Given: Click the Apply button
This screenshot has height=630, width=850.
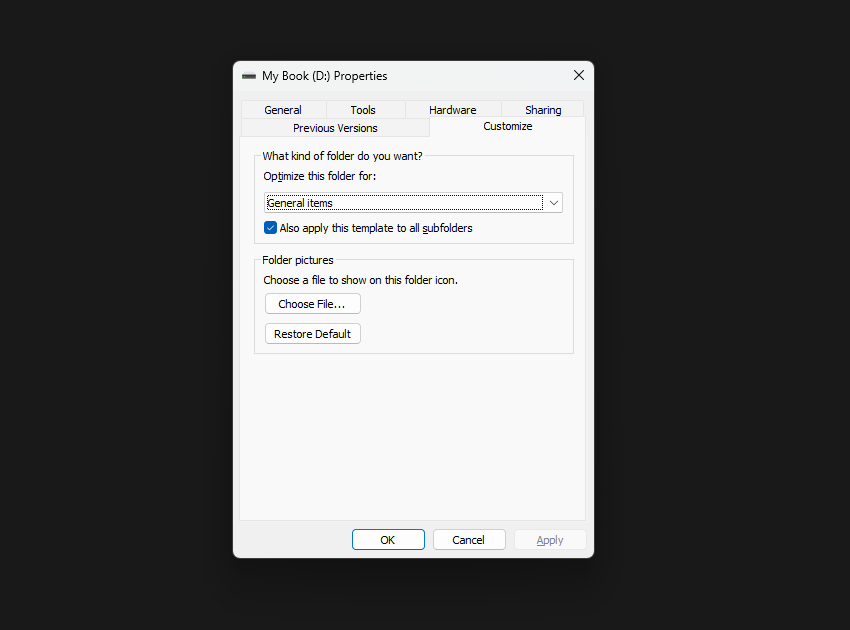Looking at the screenshot, I should pos(550,540).
